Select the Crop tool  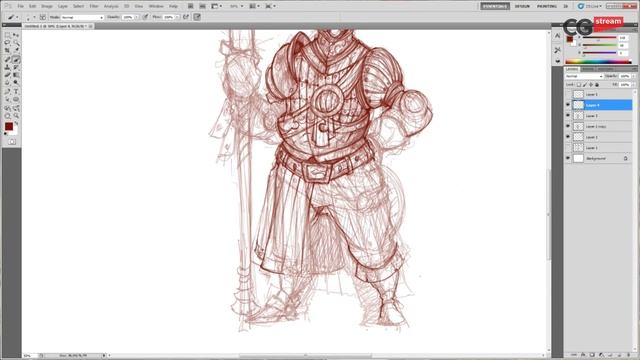click(x=7, y=51)
